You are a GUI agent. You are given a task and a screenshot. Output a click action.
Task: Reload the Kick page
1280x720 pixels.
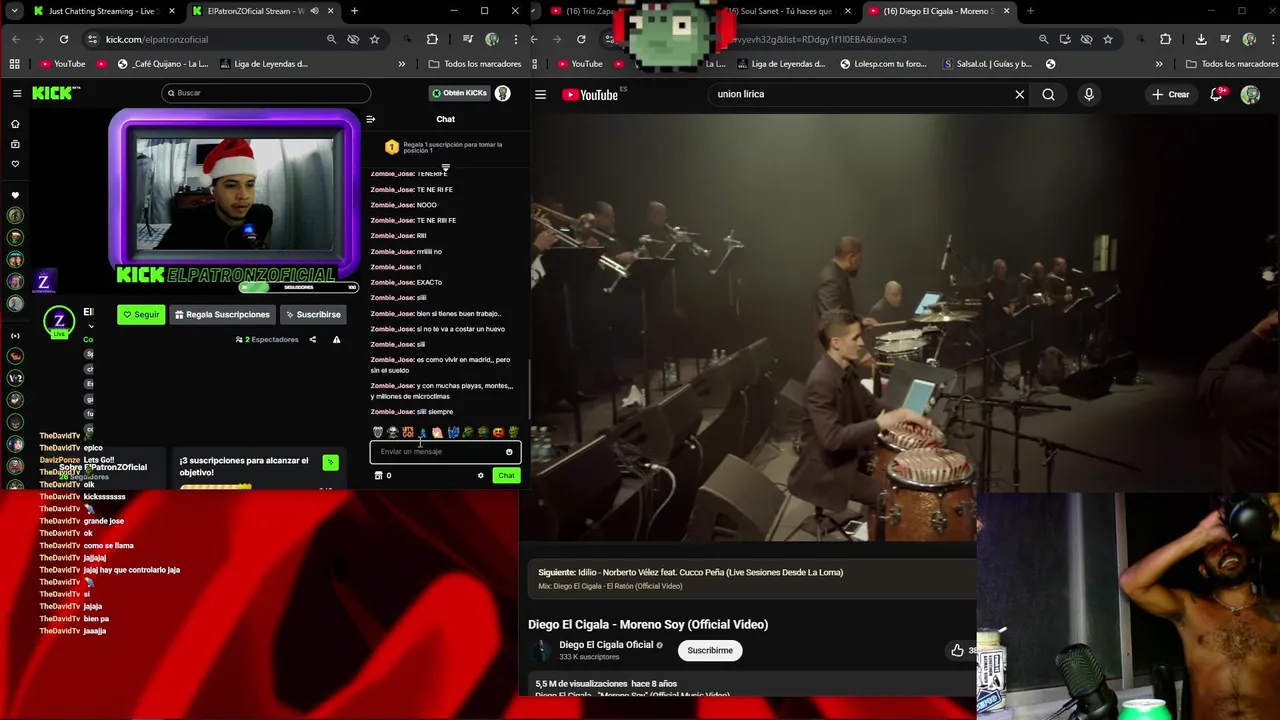pyautogui.click(x=63, y=39)
